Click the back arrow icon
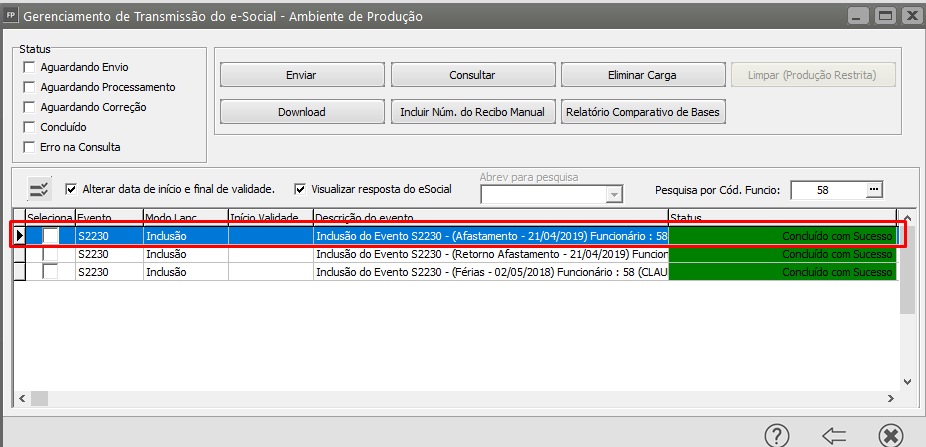926x447 pixels. click(834, 436)
